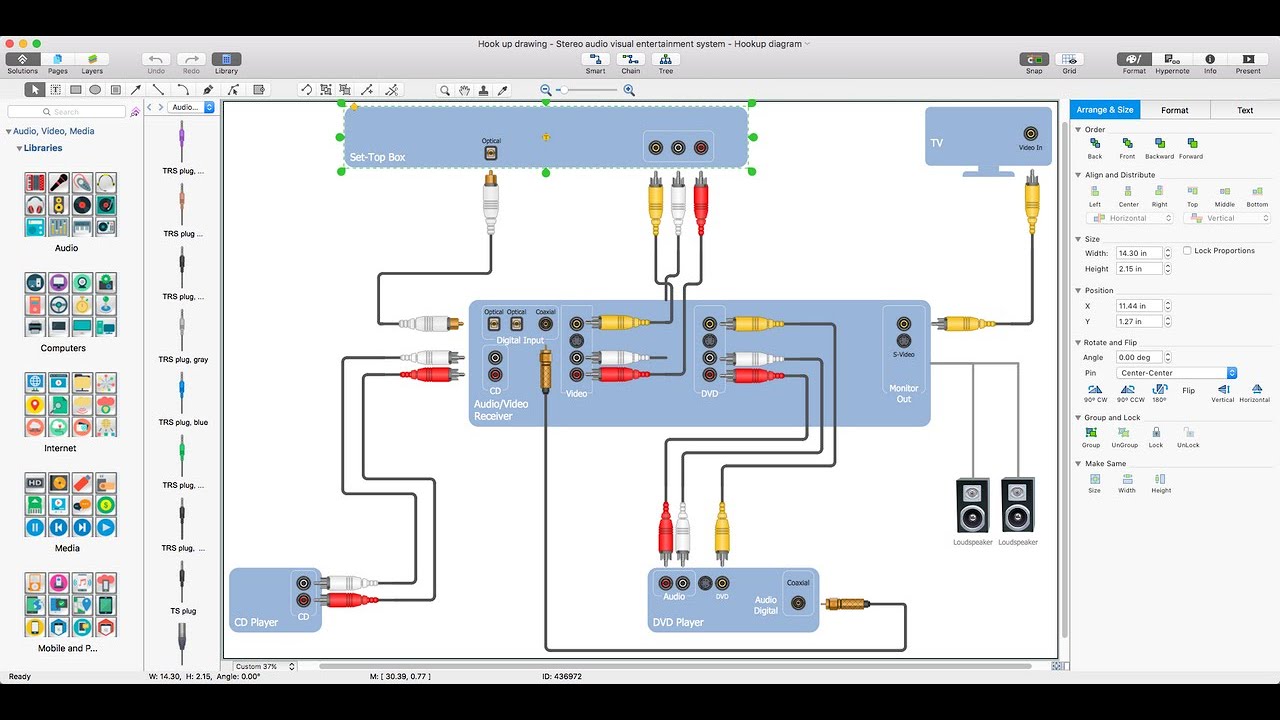This screenshot has height=720, width=1280.
Task: Bring shape to Front
Action: point(1127,148)
